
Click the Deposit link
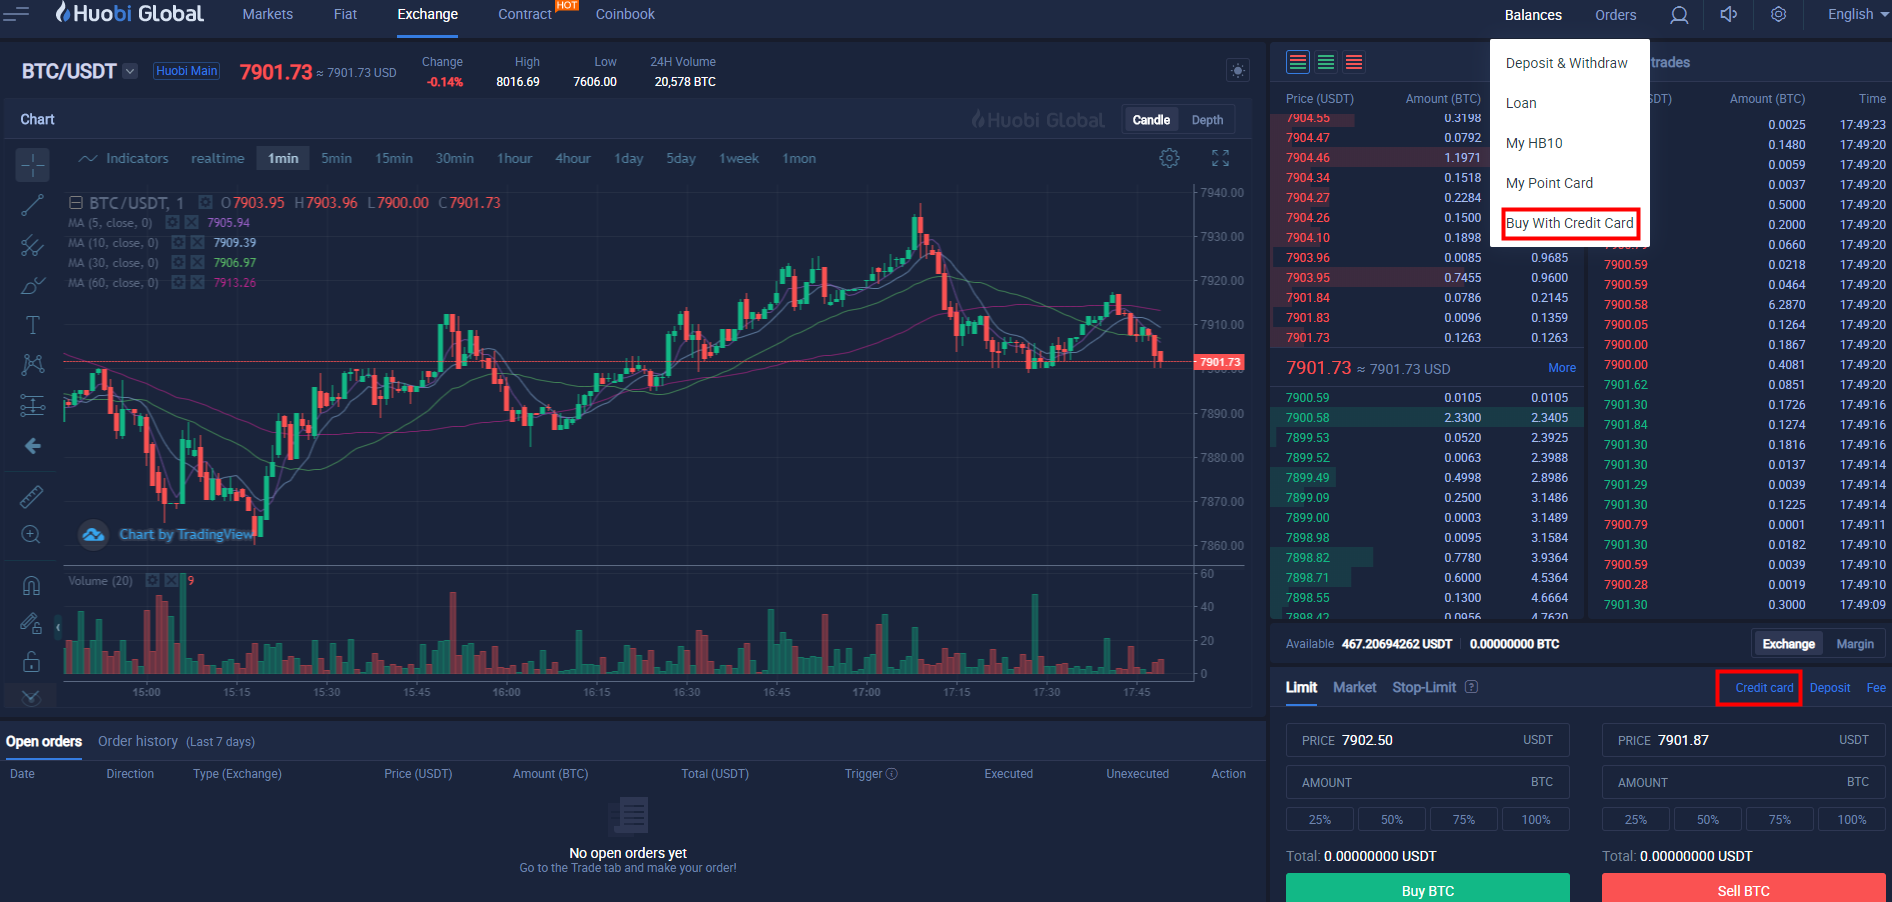1830,688
